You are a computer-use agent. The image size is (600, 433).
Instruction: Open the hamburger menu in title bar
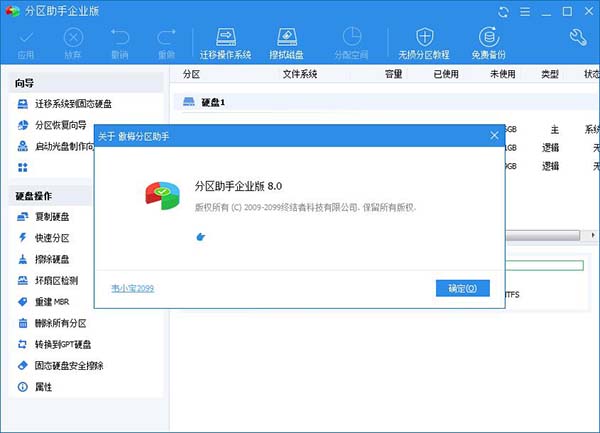525,12
